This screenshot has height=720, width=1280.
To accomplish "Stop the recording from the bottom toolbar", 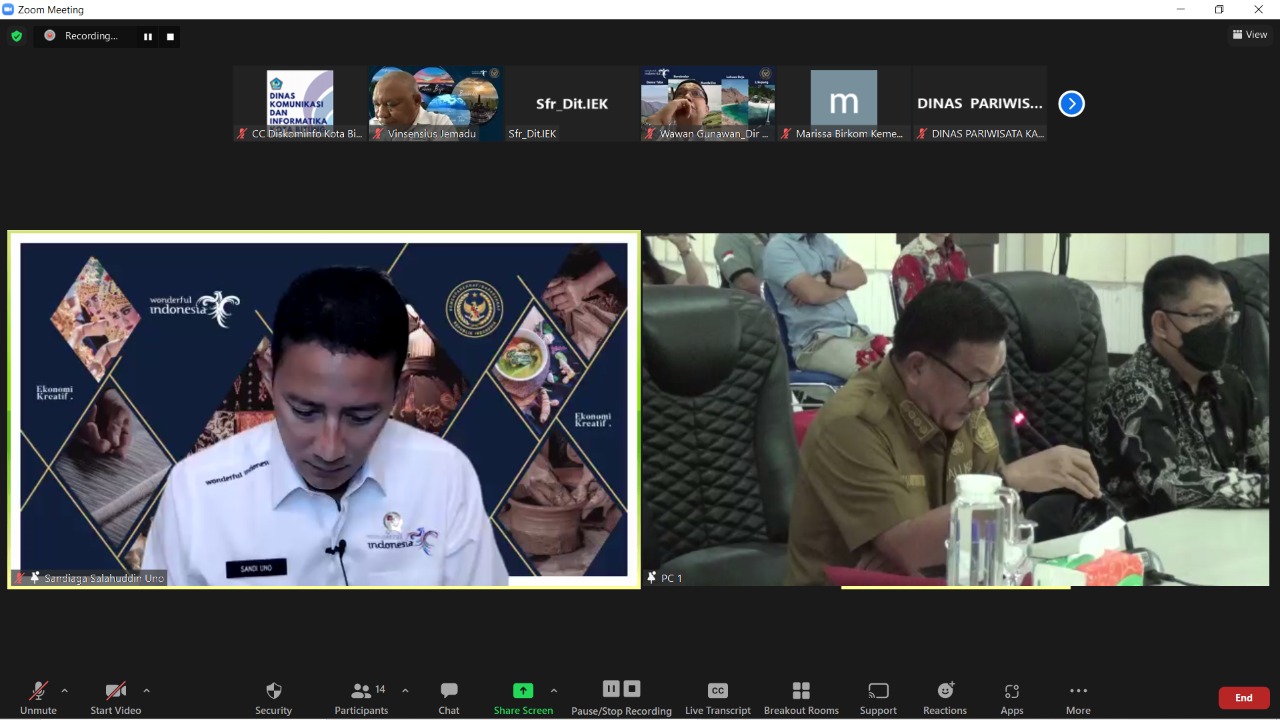I will pos(632,689).
